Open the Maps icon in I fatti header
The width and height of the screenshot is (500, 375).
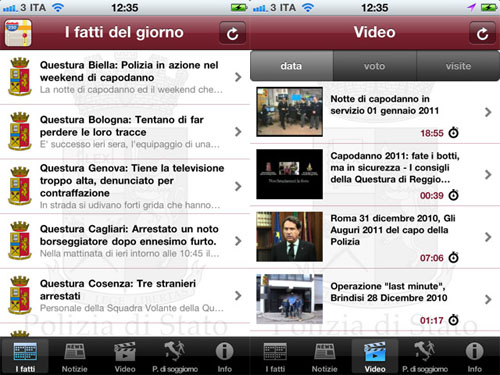point(18,33)
